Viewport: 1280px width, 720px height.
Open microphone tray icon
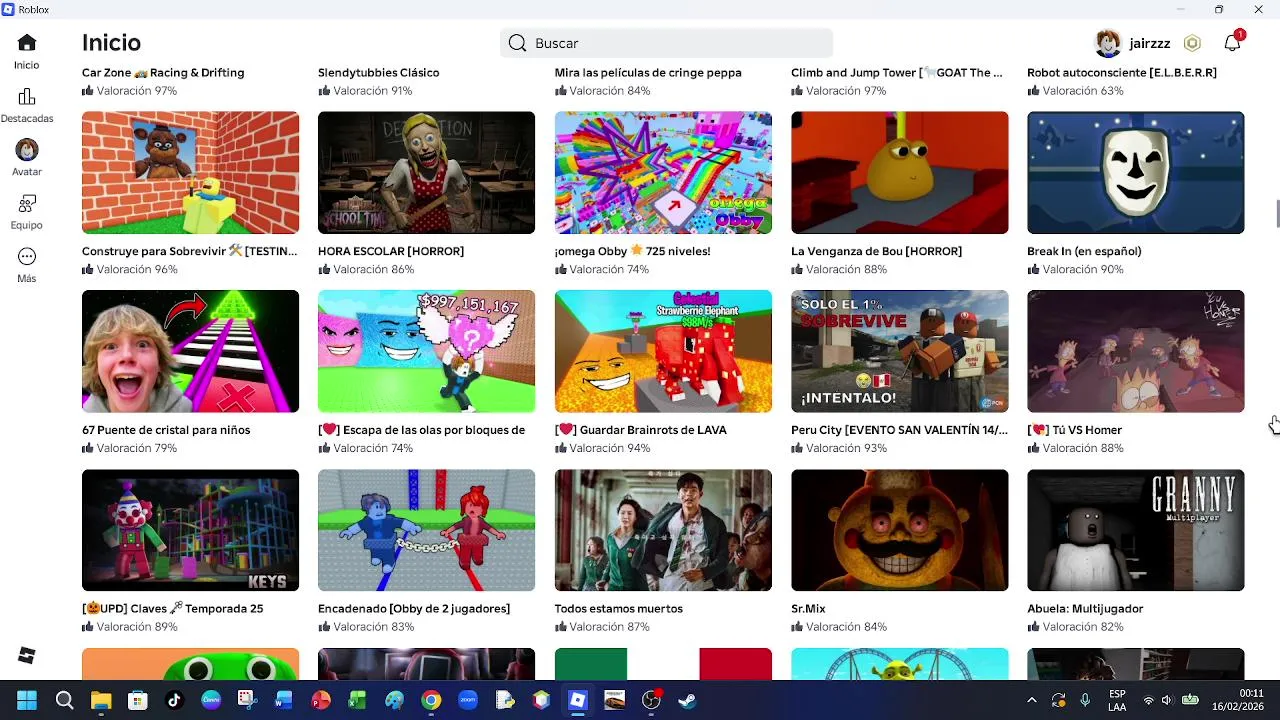point(1085,700)
